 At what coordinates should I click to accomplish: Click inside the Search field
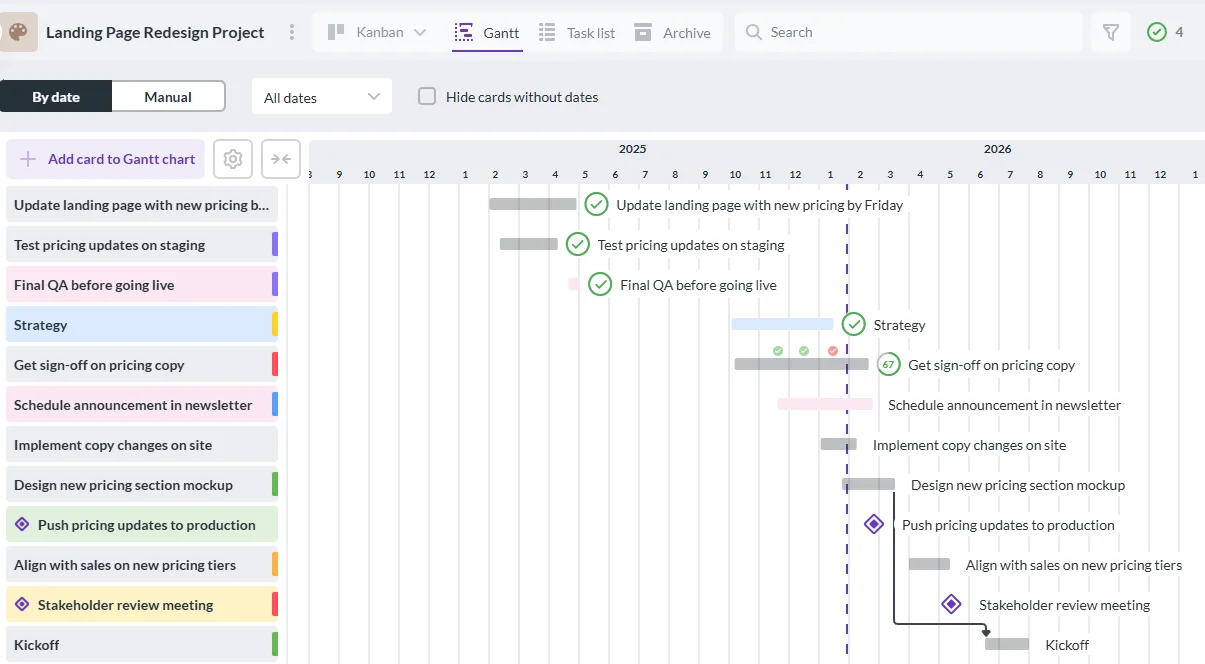(x=900, y=31)
